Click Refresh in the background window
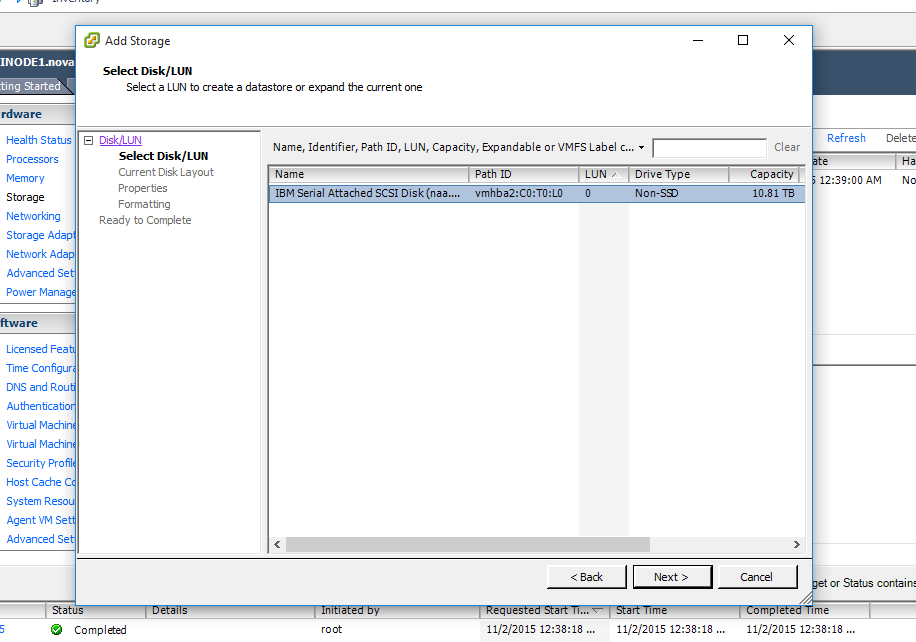This screenshot has height=642, width=916. point(846,138)
